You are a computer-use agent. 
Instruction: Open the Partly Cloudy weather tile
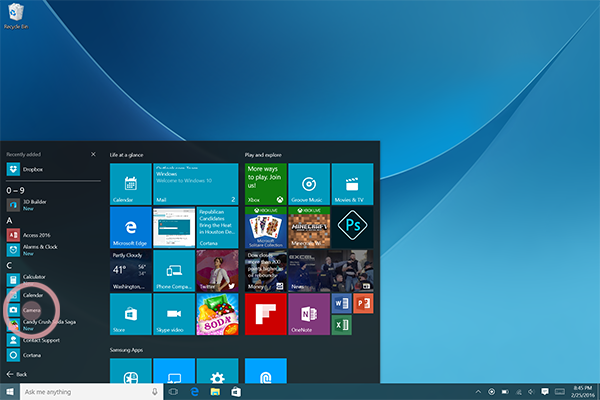[130, 271]
